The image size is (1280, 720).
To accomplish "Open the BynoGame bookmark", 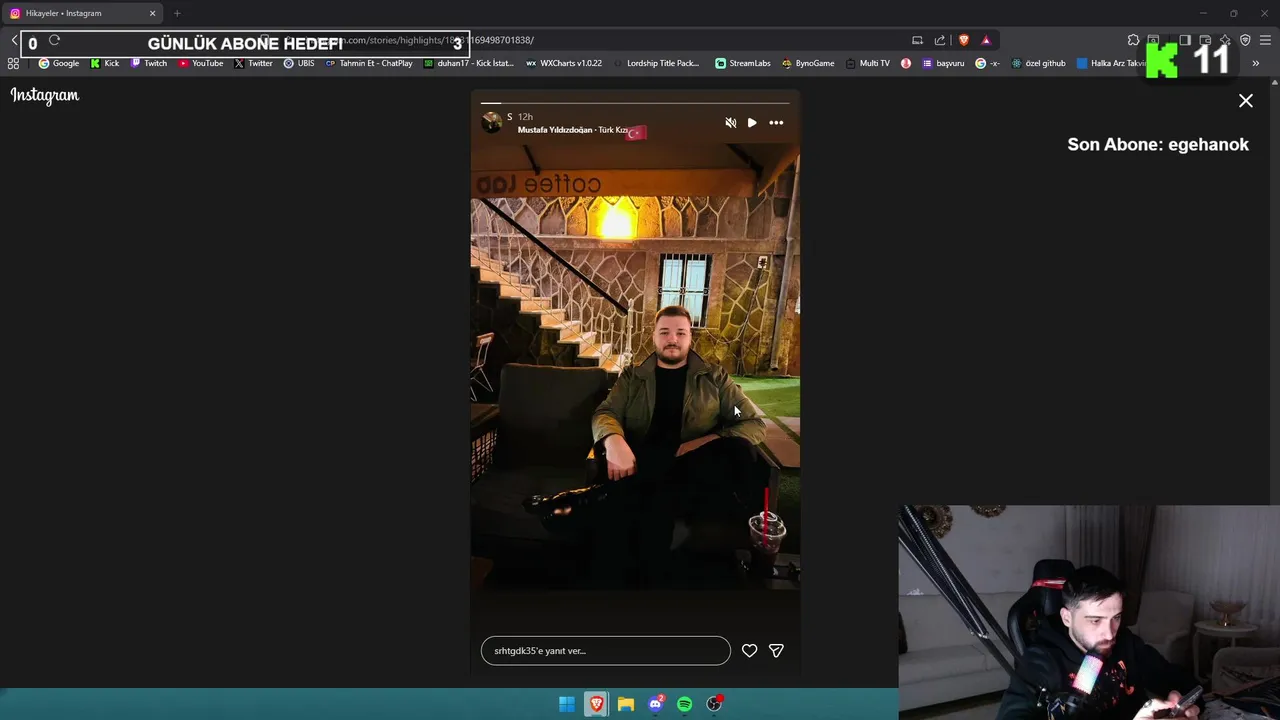I will pyautogui.click(x=808, y=63).
